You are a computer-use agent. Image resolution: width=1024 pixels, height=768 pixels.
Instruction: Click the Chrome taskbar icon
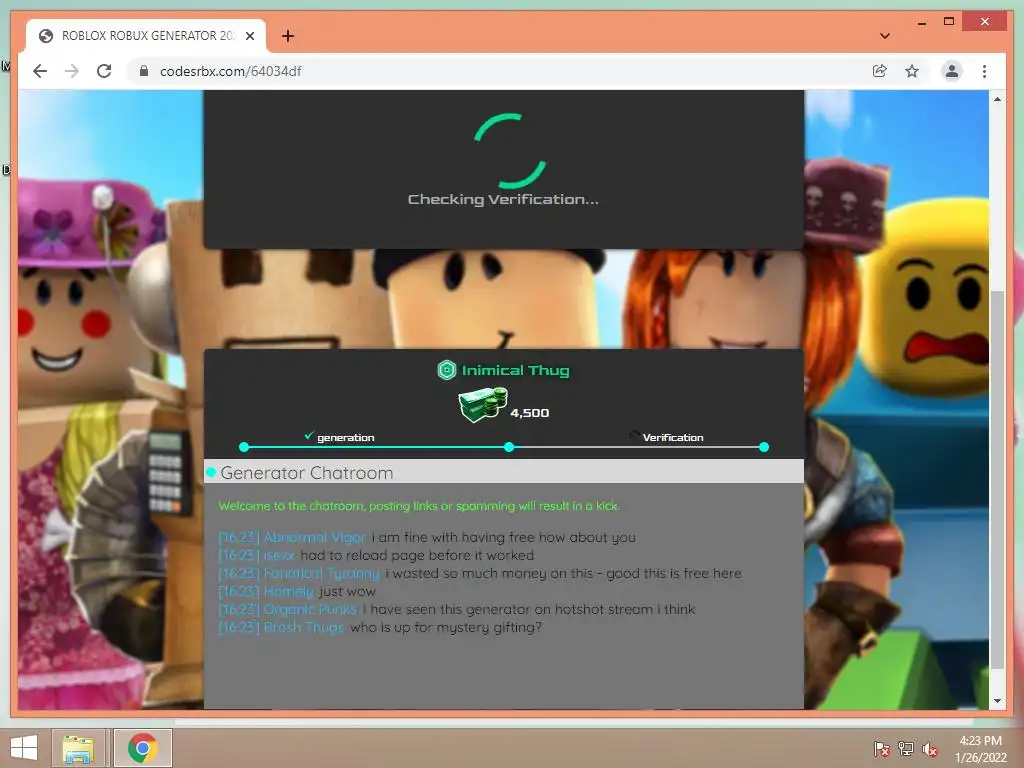pyautogui.click(x=143, y=748)
